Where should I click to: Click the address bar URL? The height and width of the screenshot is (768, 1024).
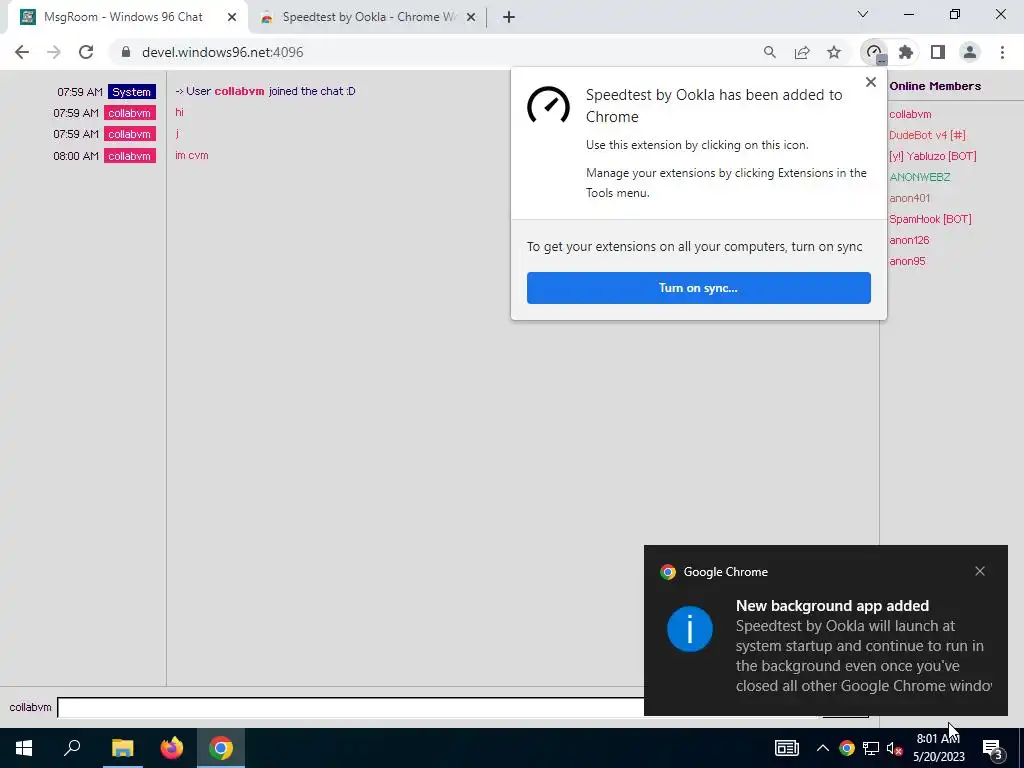(x=223, y=52)
